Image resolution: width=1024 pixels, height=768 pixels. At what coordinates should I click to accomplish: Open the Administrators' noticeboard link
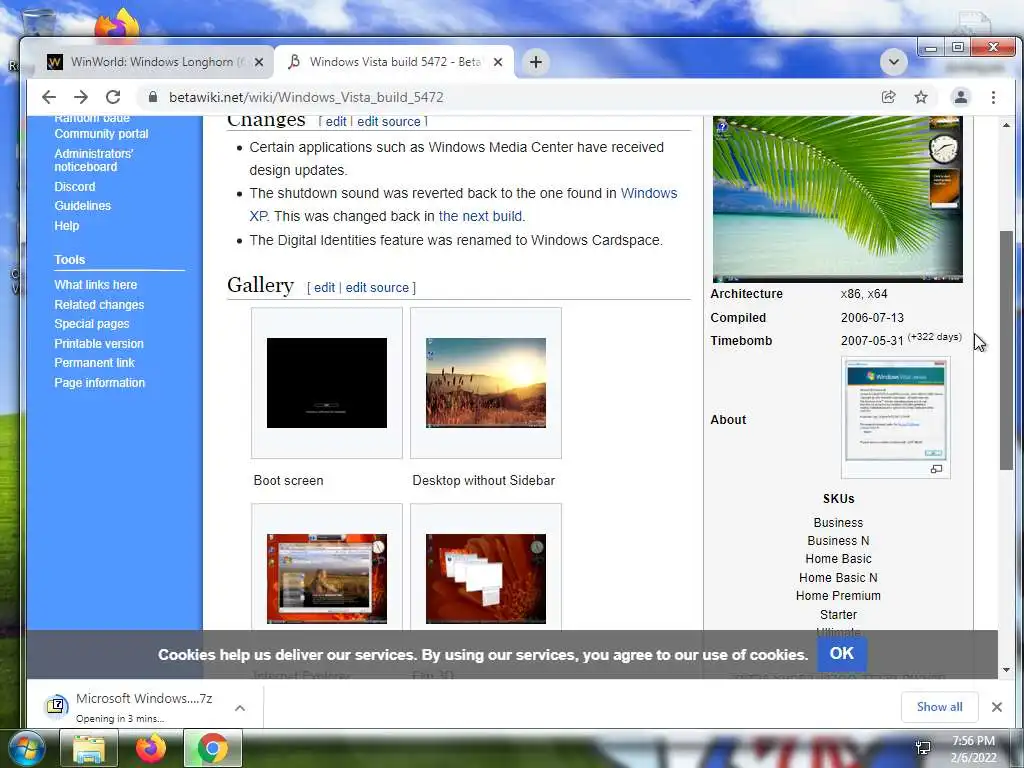[93, 160]
